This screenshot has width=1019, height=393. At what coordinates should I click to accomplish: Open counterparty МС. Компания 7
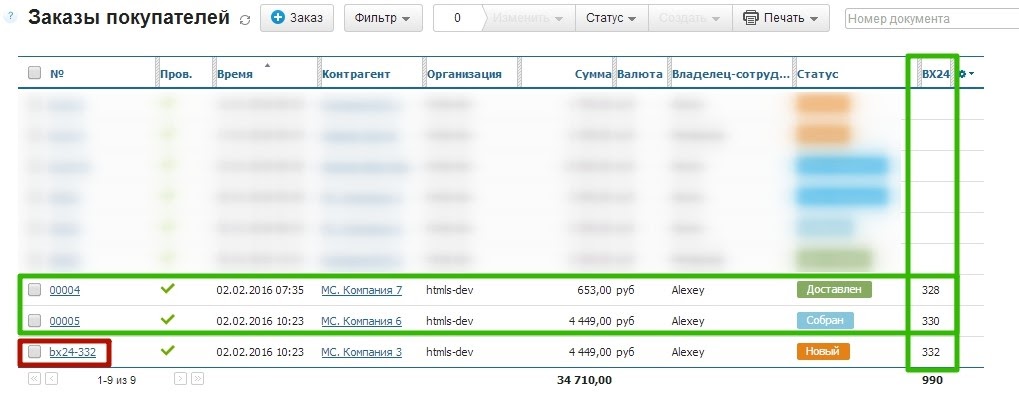(361, 290)
